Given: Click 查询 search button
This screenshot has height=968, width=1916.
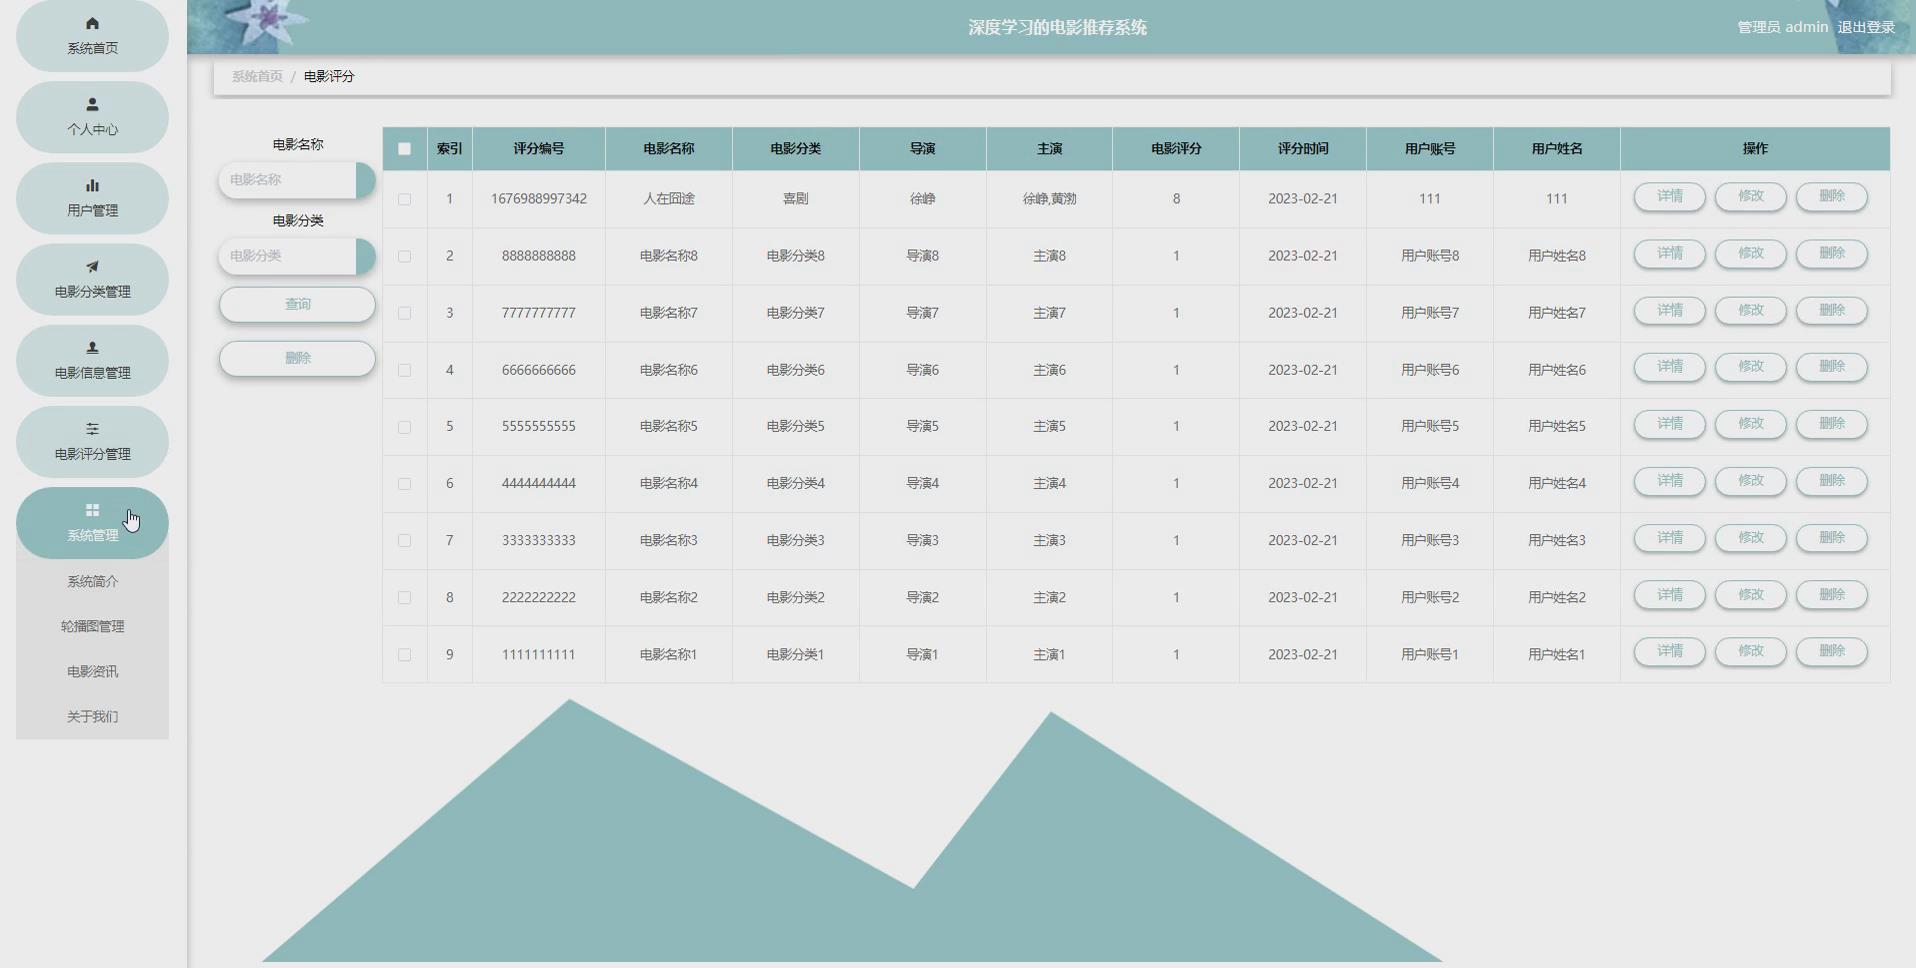Looking at the screenshot, I should 297,304.
